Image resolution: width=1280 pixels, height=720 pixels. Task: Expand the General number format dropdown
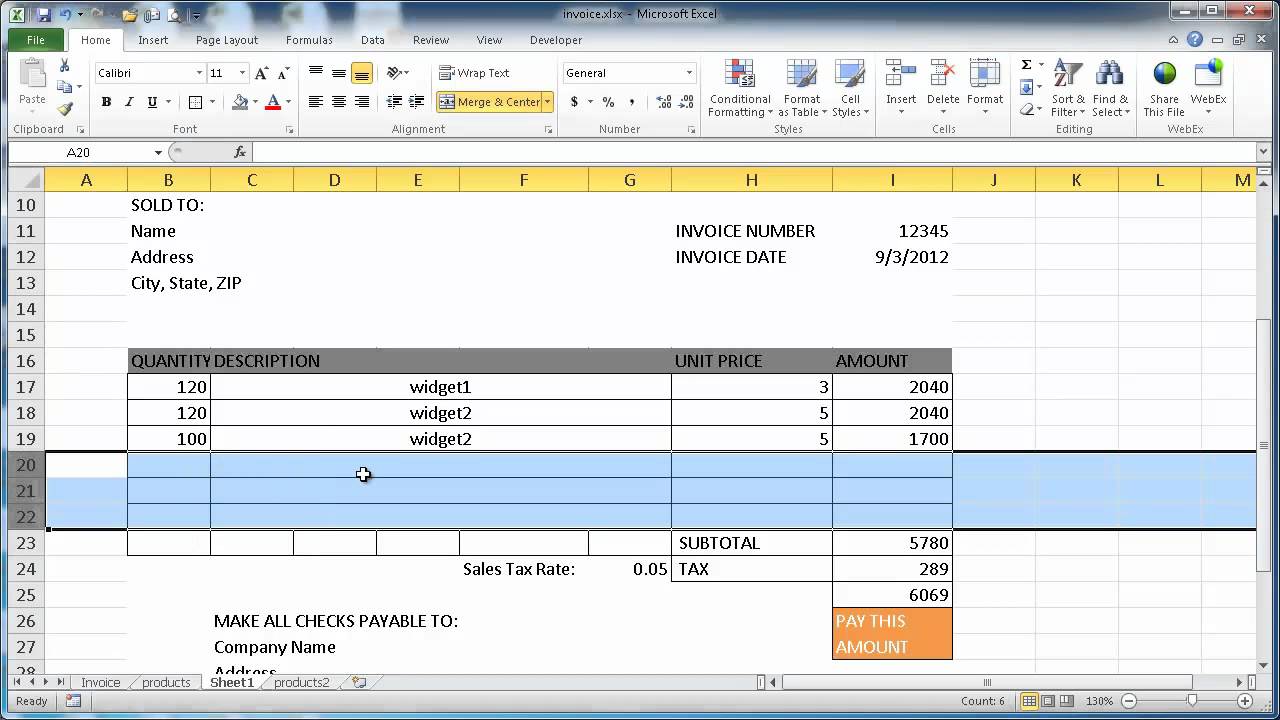click(x=689, y=73)
